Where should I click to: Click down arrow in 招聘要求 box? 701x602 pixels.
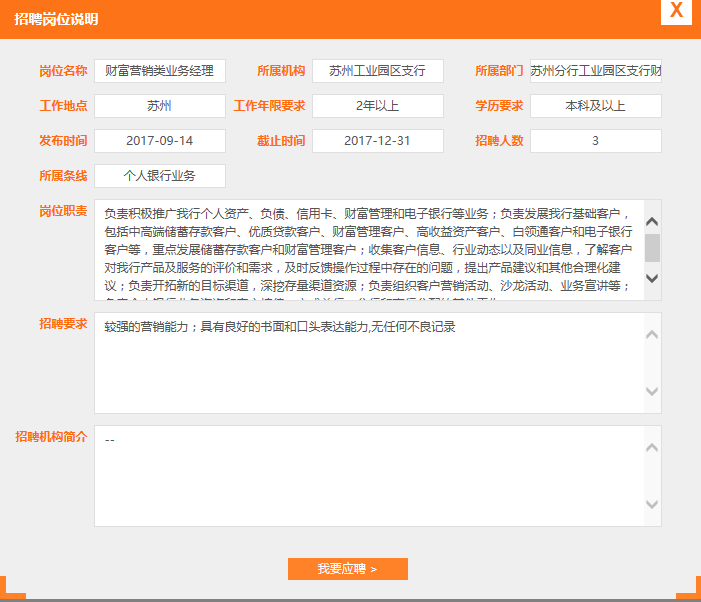pos(652,391)
